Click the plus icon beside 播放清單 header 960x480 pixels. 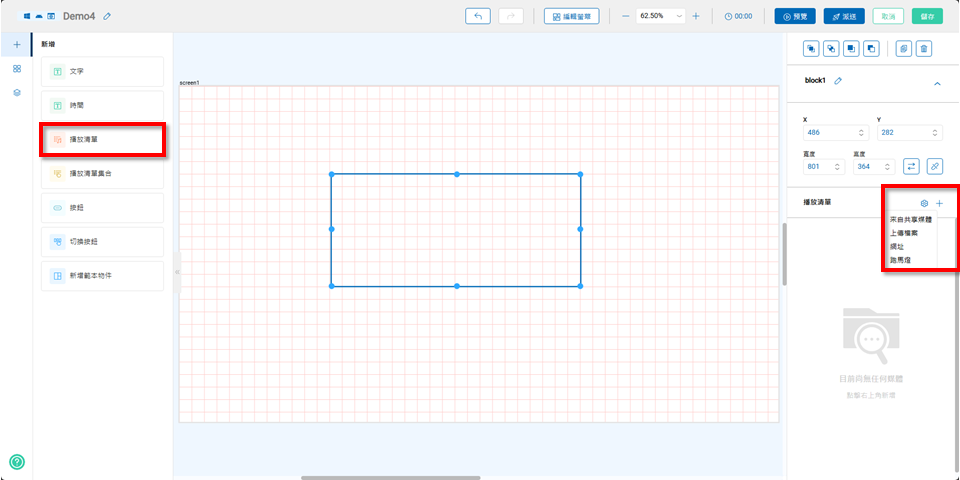(939, 203)
